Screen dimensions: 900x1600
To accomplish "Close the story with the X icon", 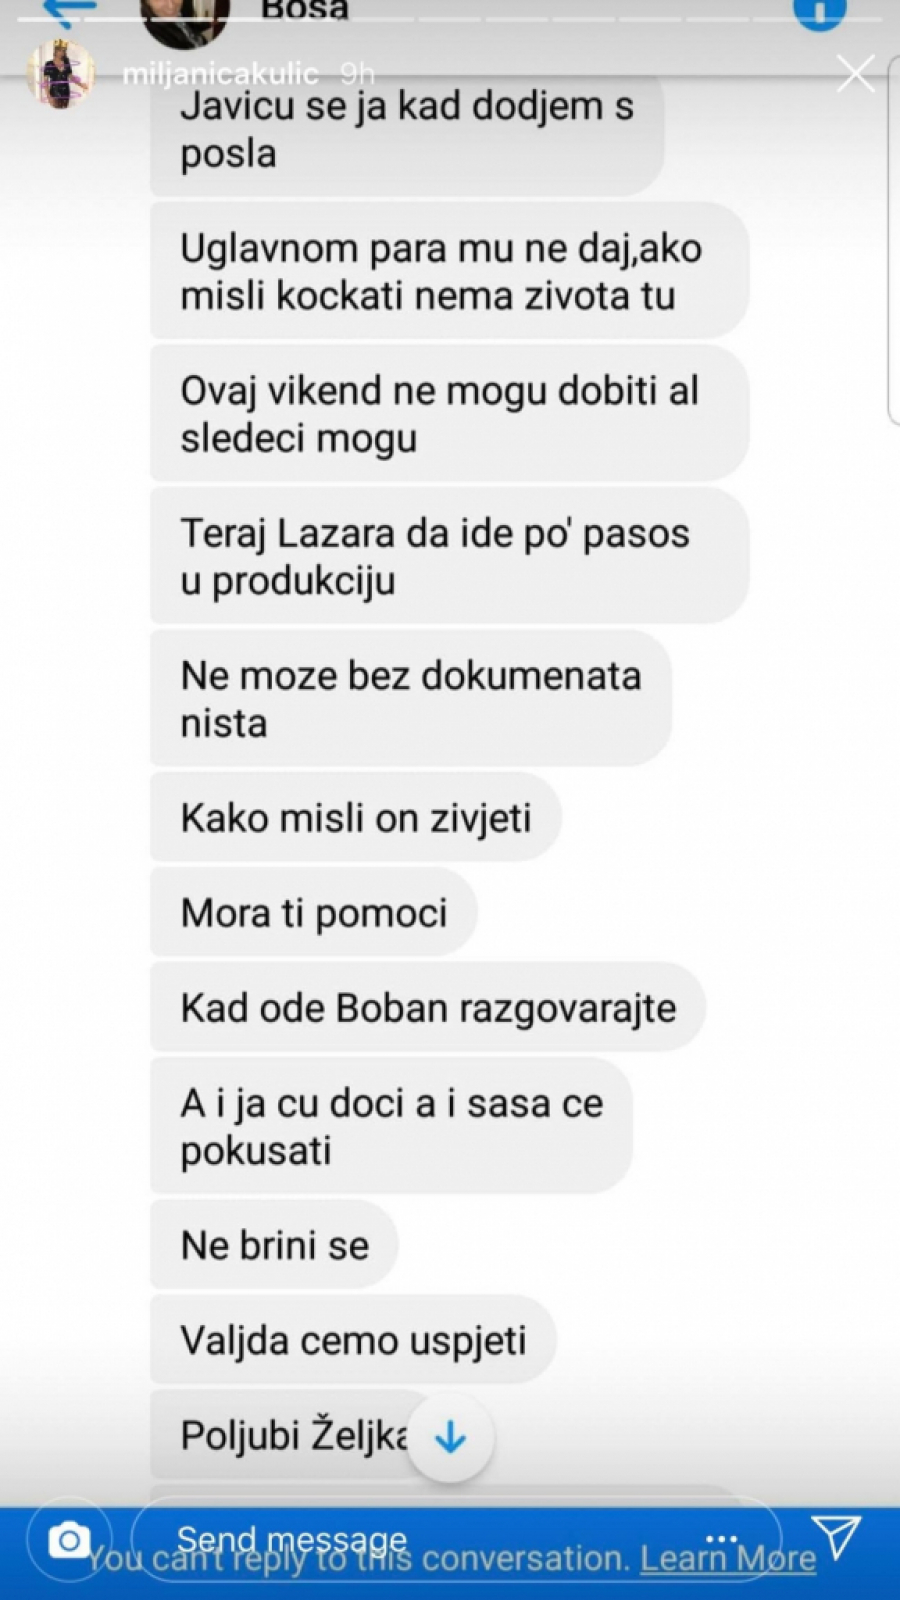I will [x=855, y=73].
